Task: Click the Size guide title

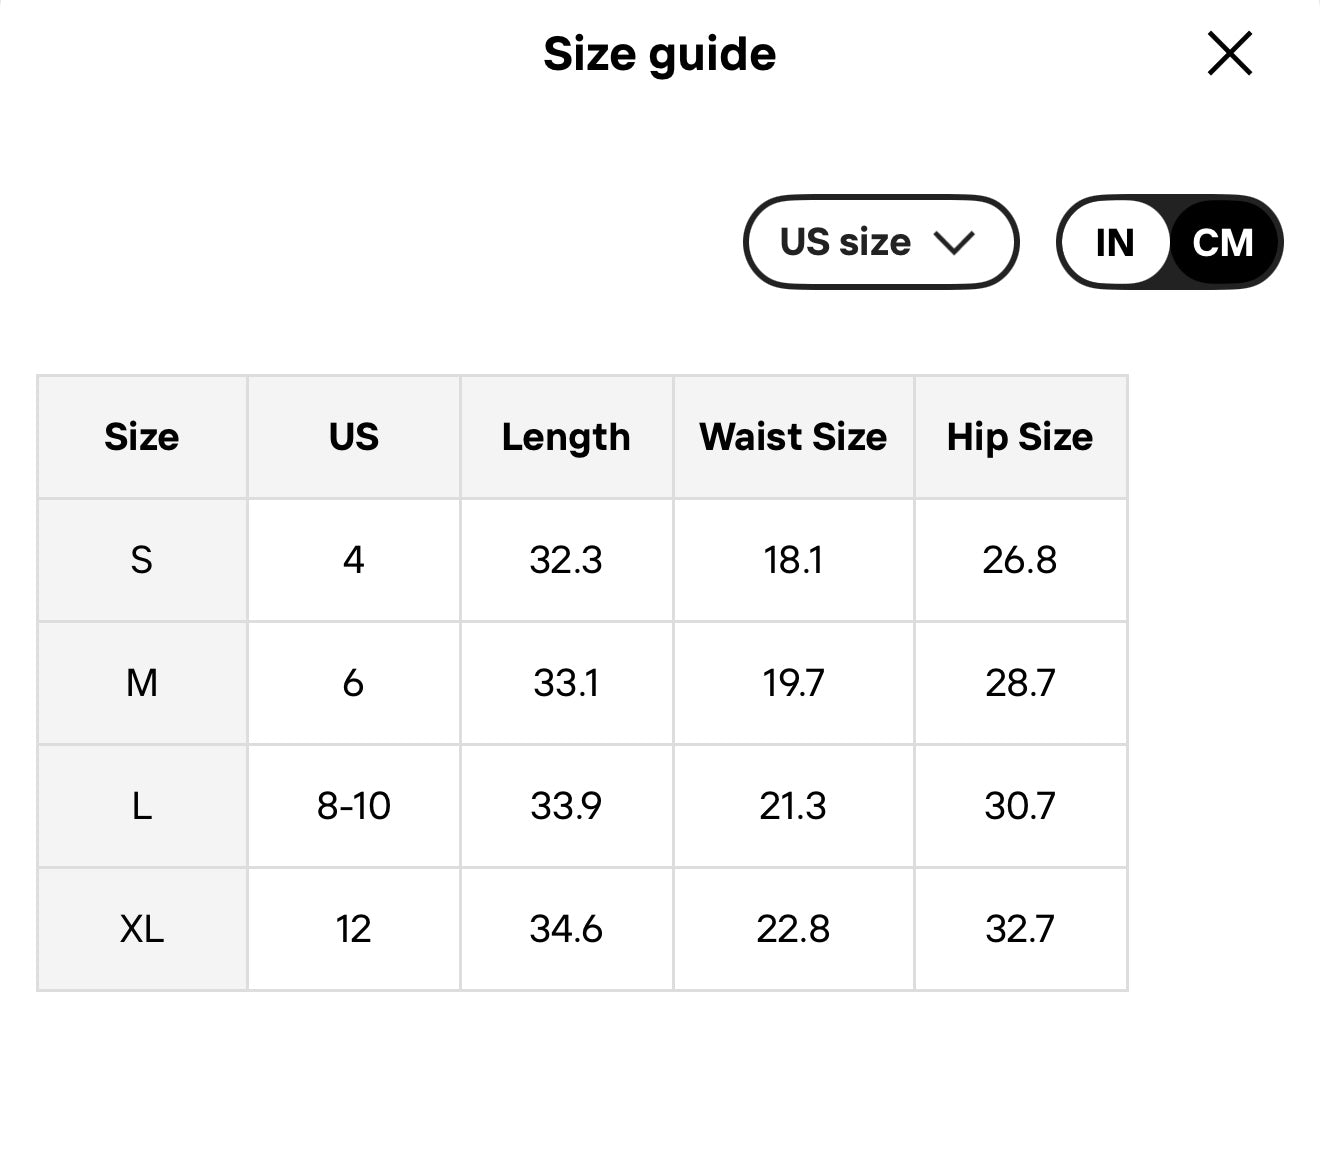Action: pos(659,54)
